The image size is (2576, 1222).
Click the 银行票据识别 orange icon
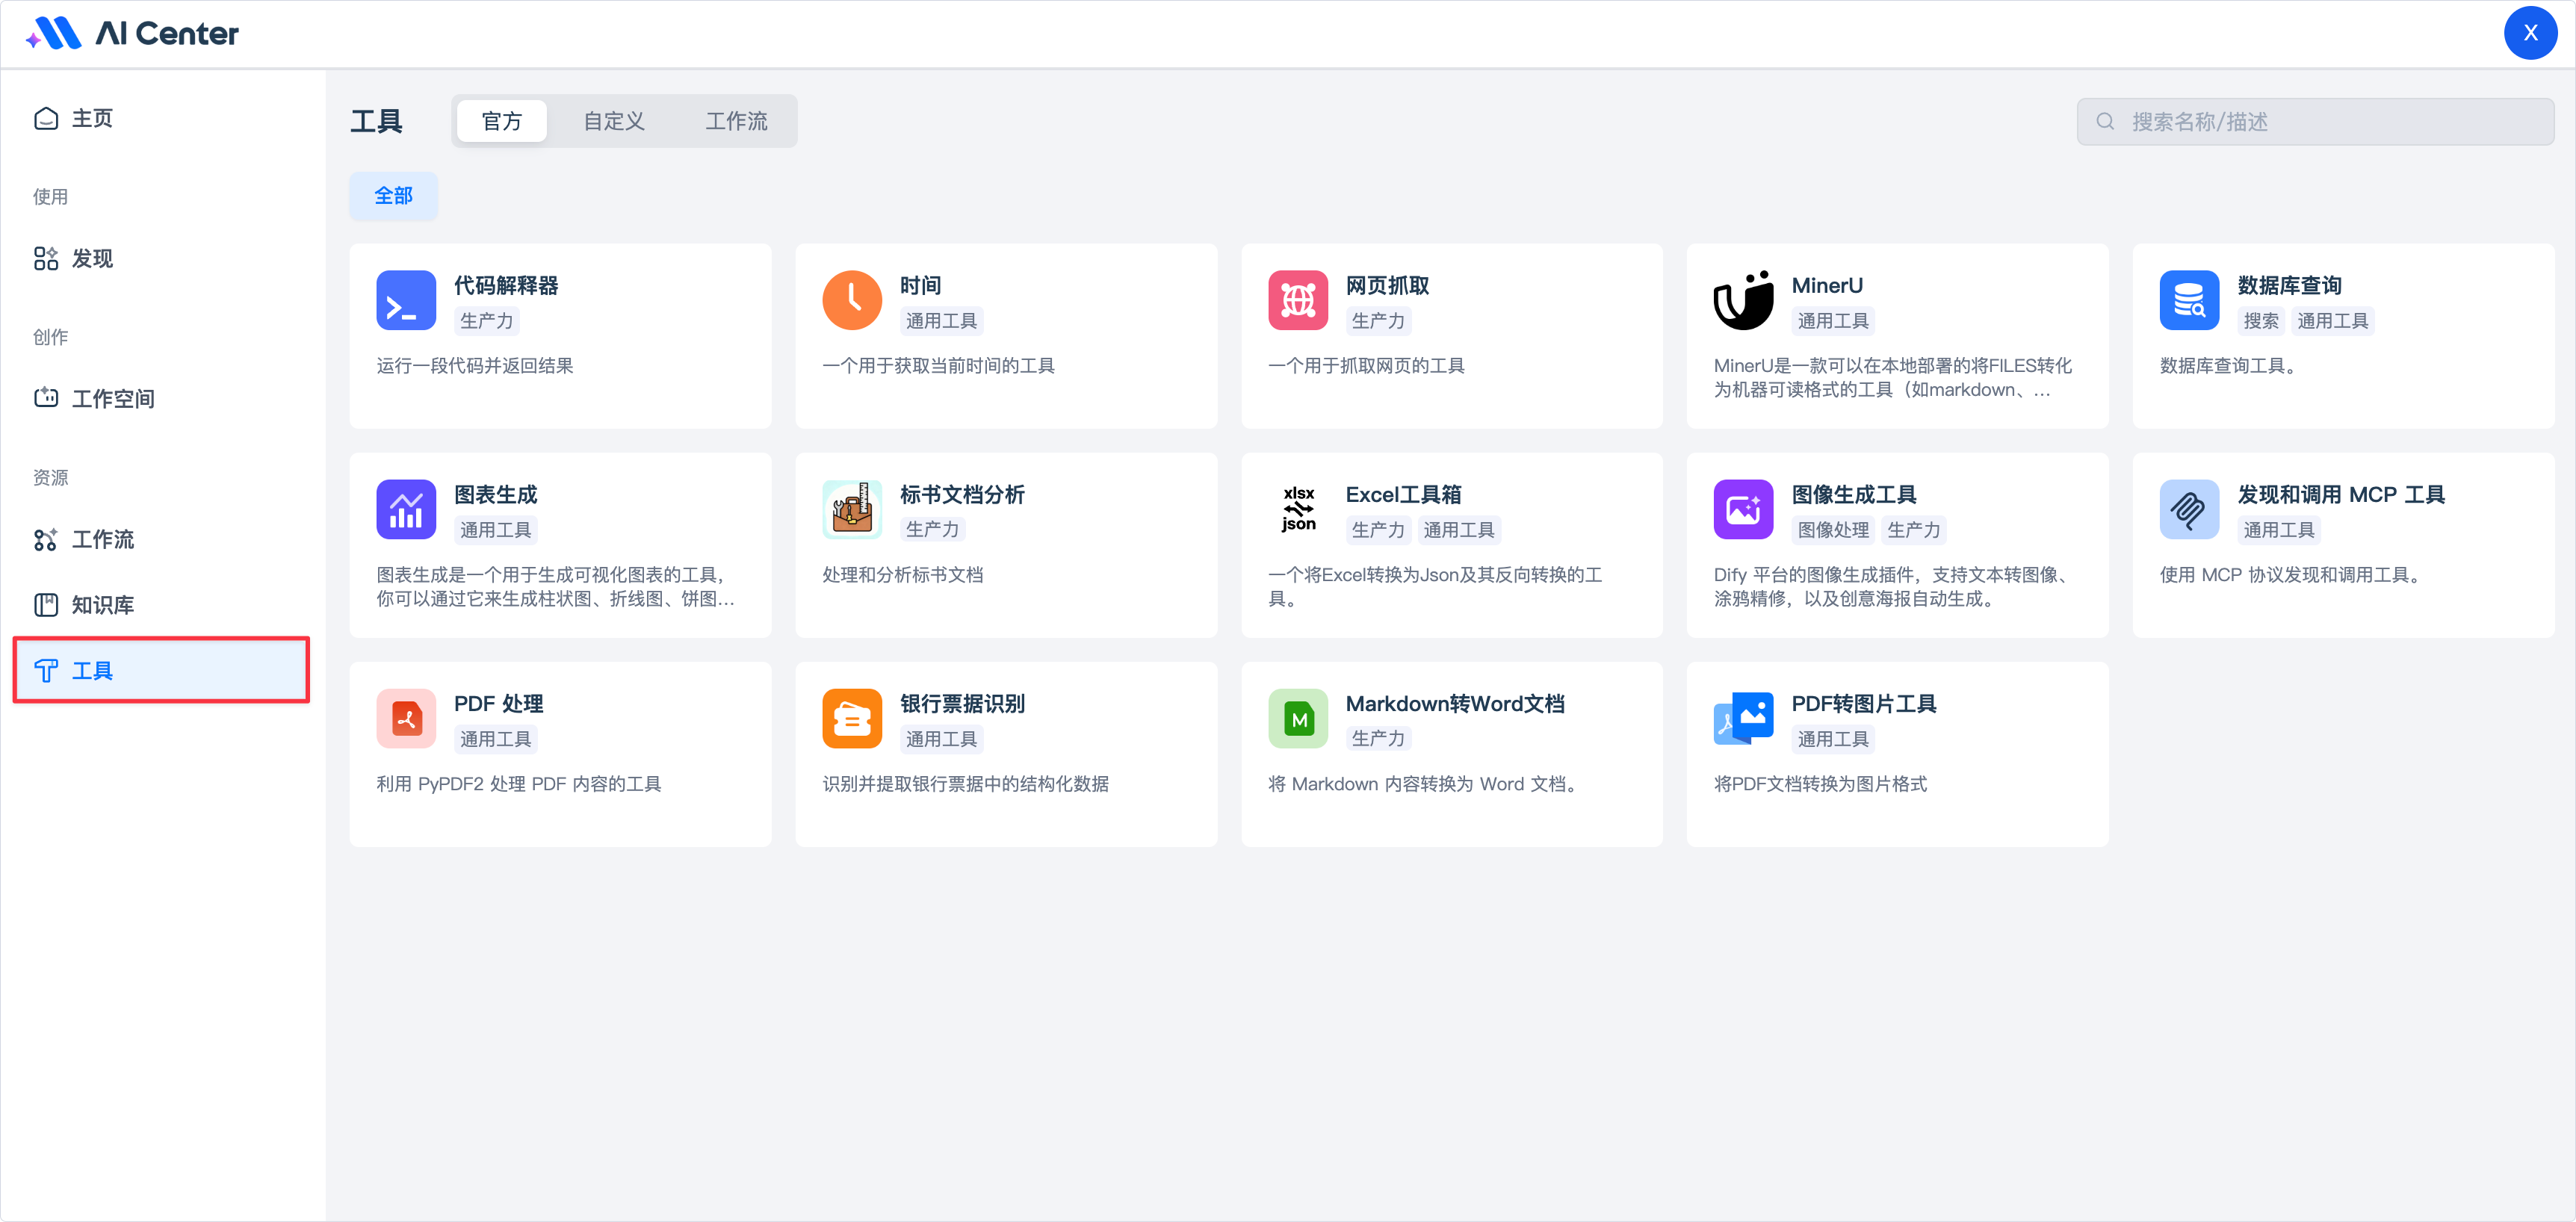coord(851,718)
